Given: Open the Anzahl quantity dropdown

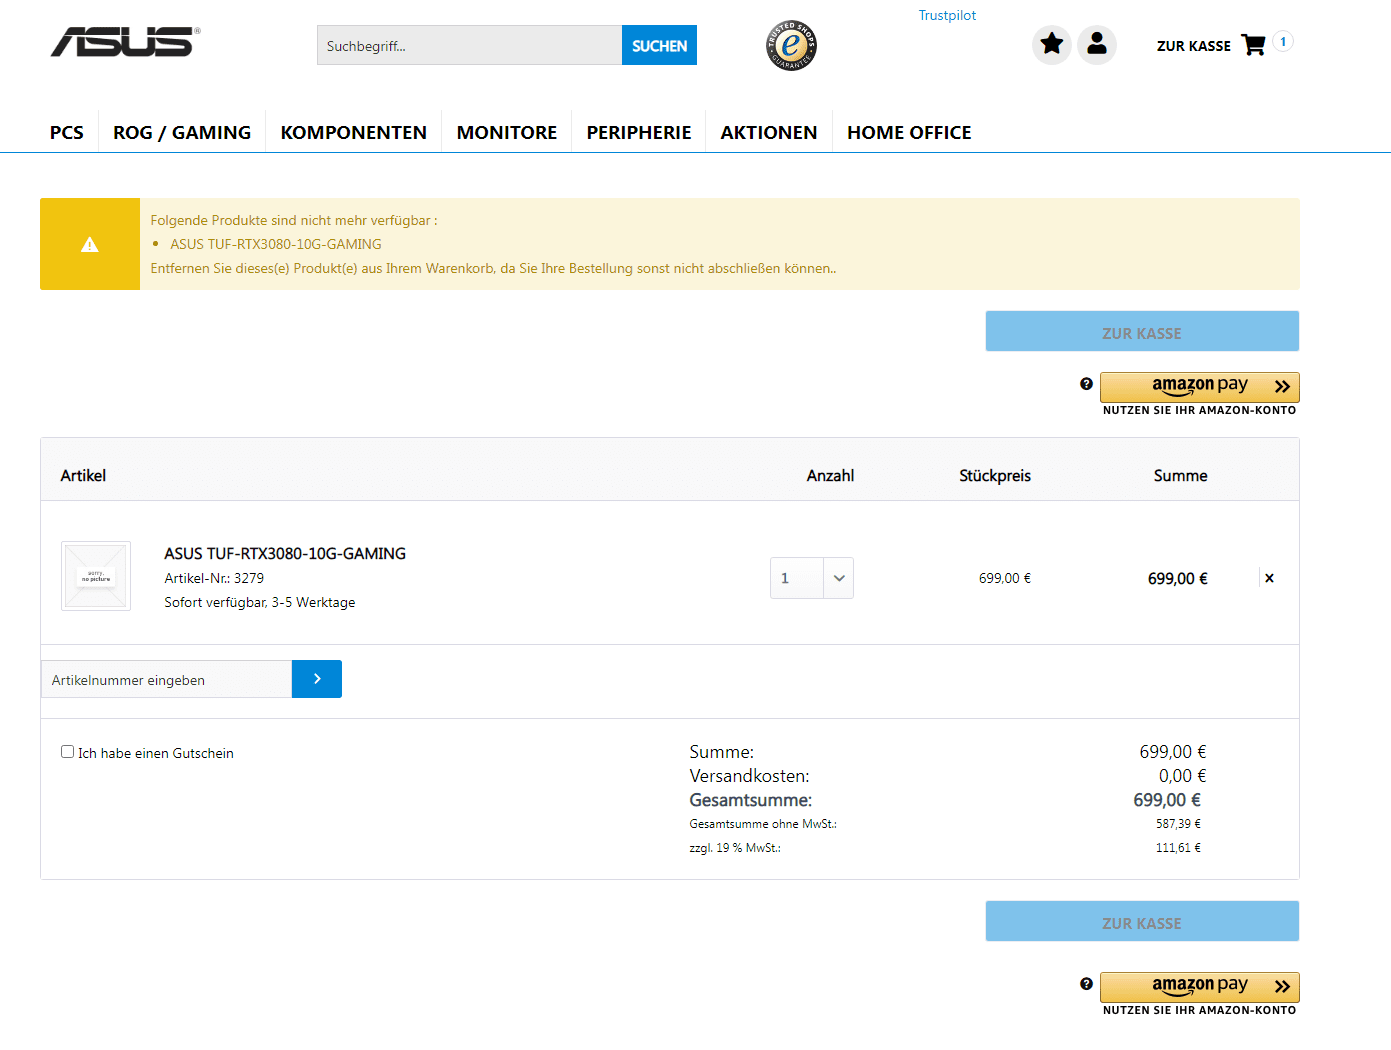Looking at the screenshot, I should [838, 578].
